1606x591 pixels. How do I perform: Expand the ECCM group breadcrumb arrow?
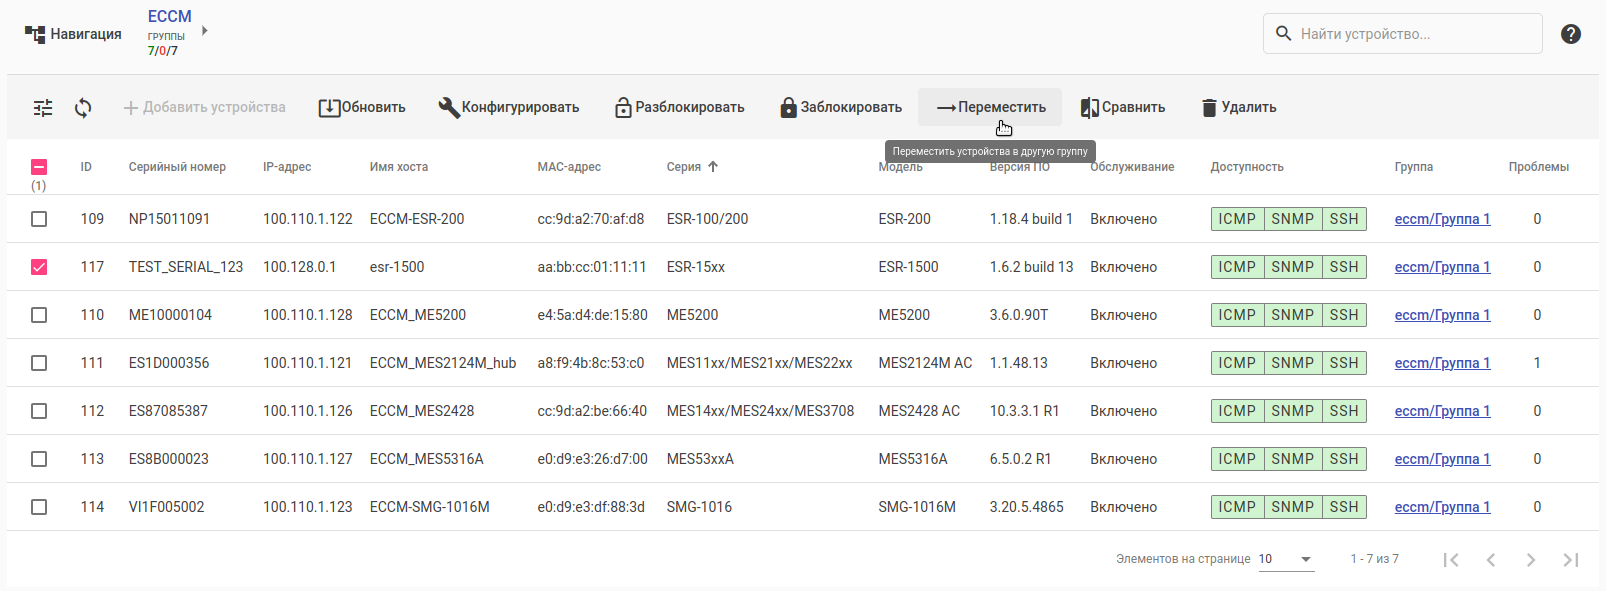(x=205, y=31)
